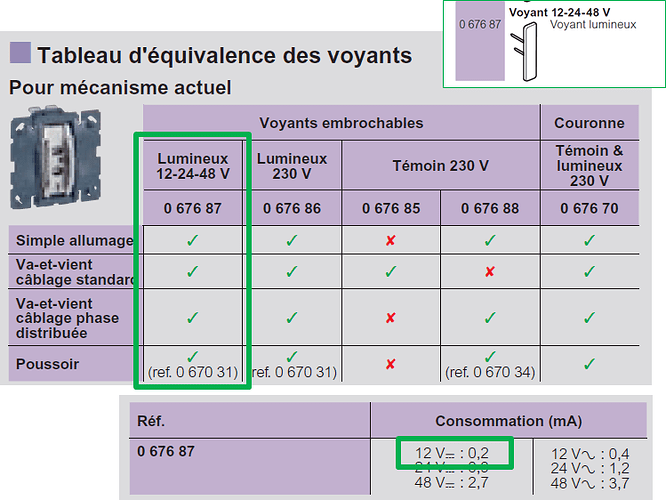Select the Voyants embrochables header

click(x=341, y=123)
